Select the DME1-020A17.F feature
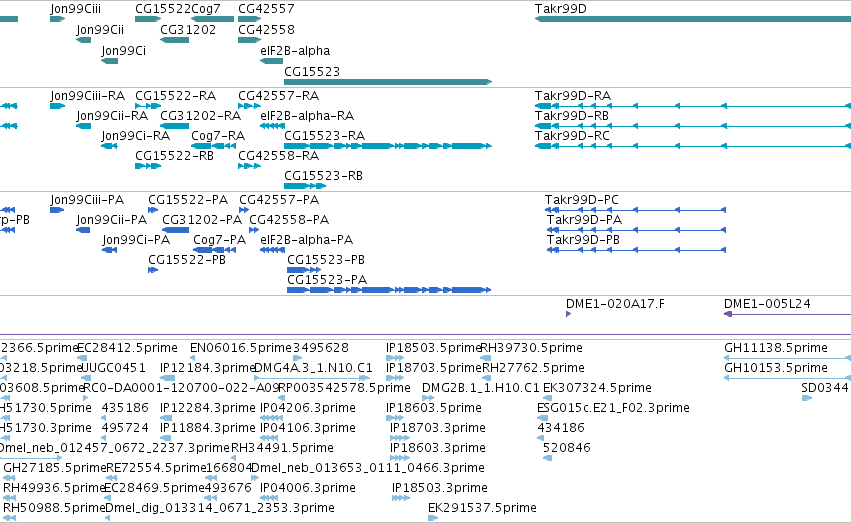 point(568,314)
